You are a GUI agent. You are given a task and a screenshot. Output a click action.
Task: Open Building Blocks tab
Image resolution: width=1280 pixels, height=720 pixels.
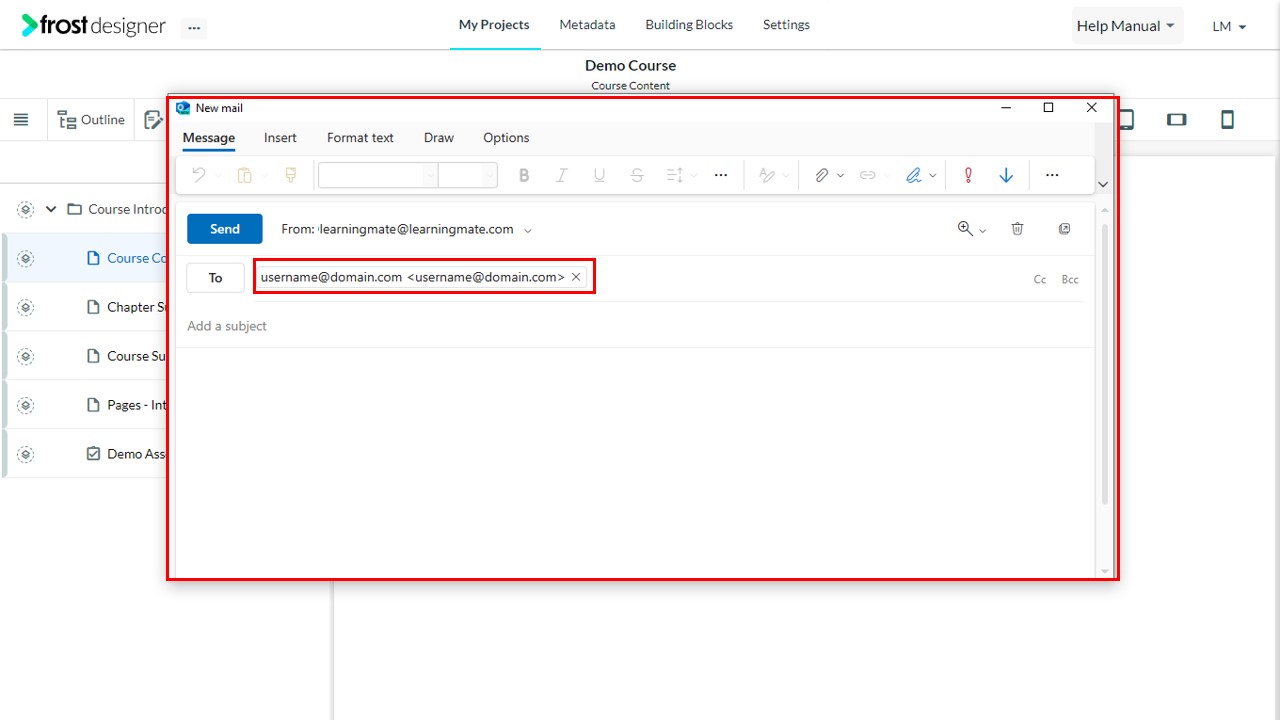(x=689, y=25)
